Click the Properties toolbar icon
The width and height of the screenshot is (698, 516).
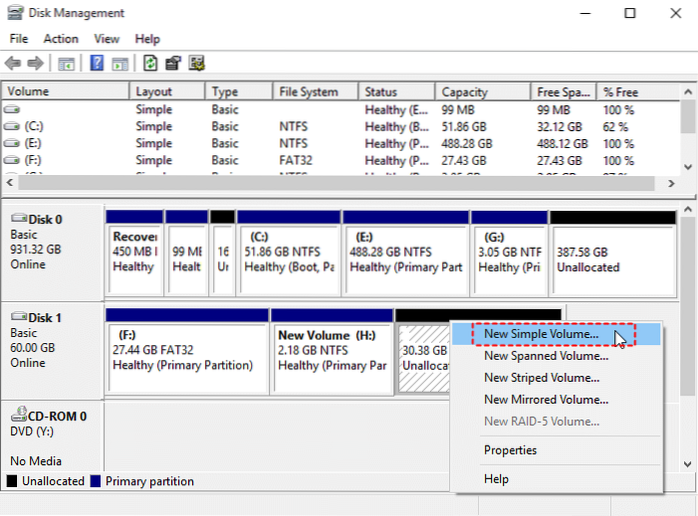click(x=173, y=63)
